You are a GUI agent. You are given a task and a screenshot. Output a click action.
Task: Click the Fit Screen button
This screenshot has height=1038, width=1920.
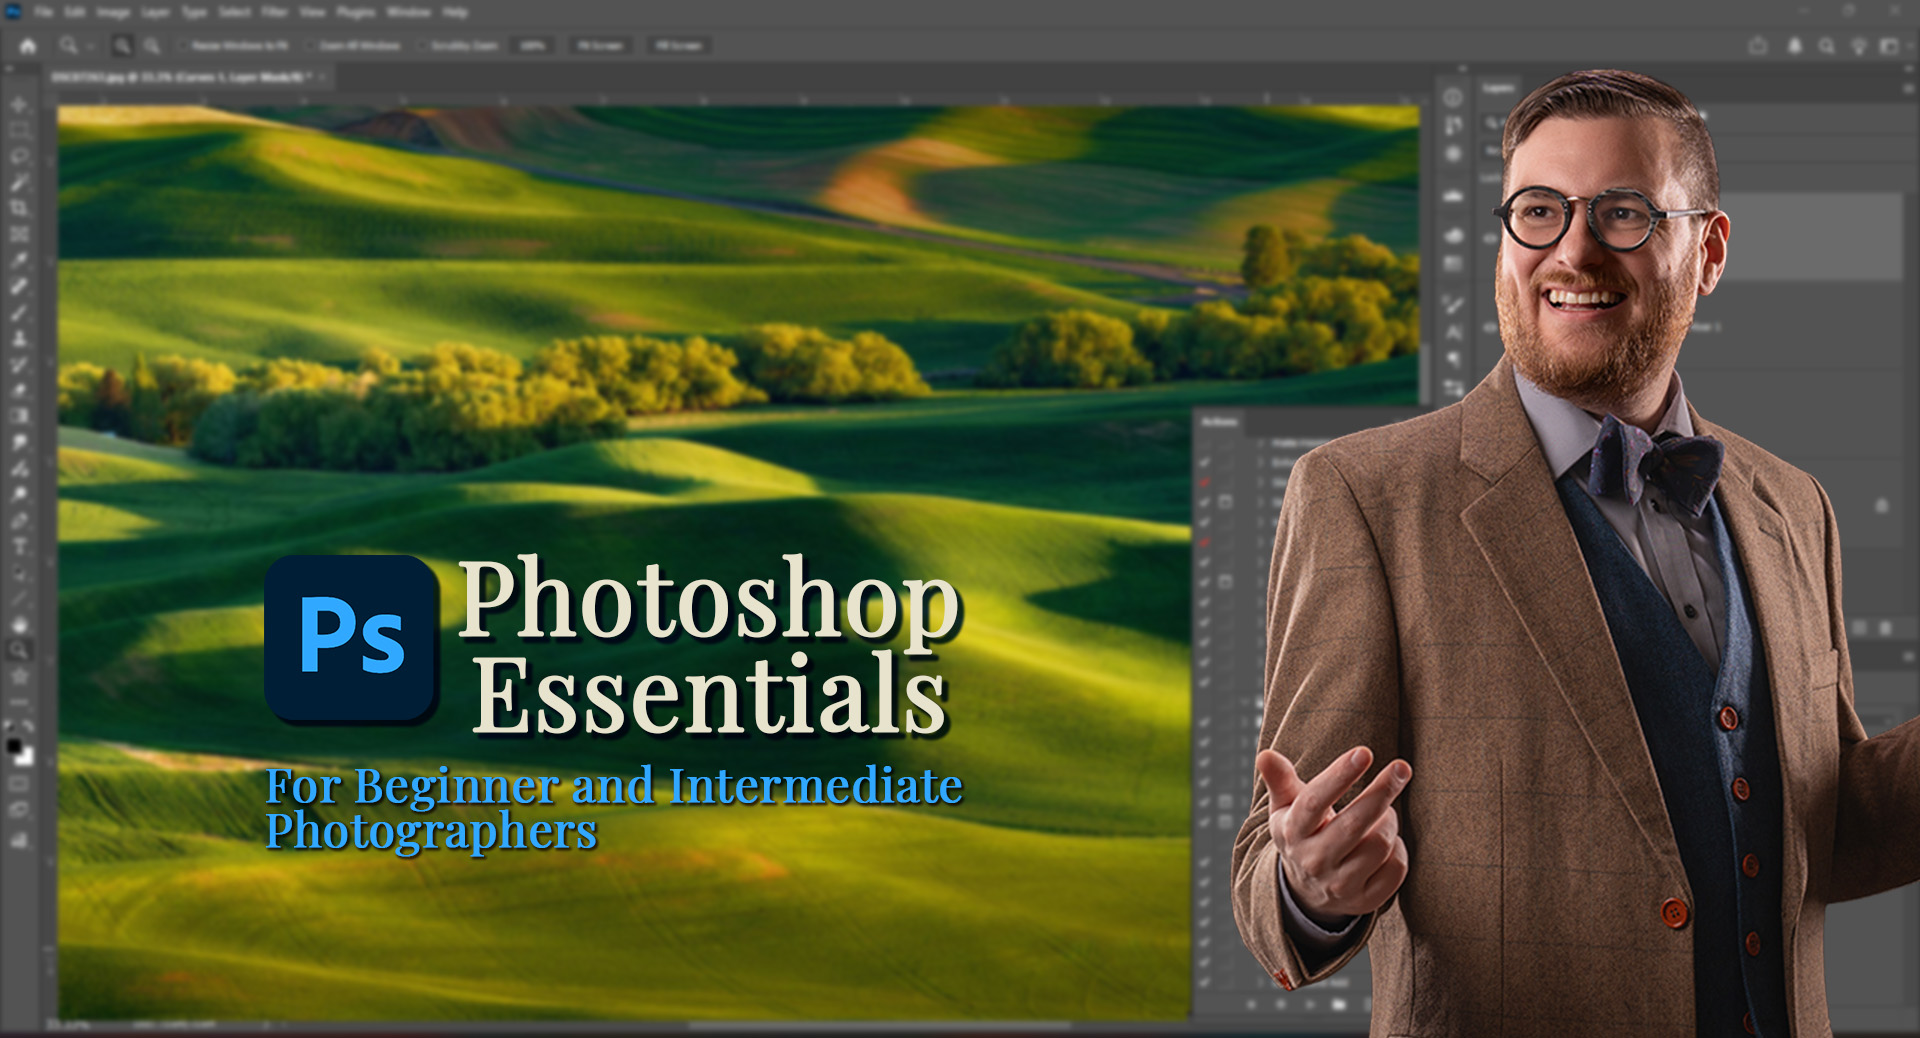[601, 46]
